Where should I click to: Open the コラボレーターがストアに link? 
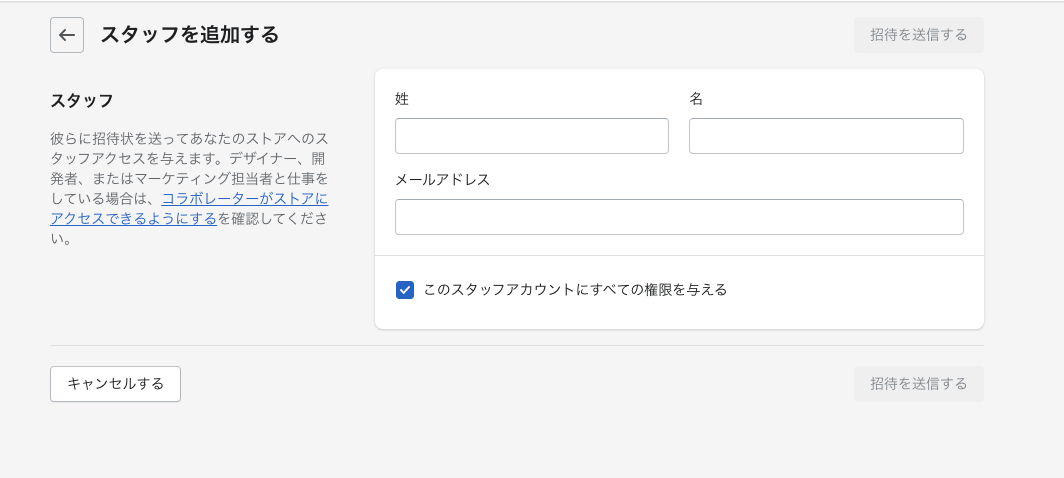click(x=245, y=199)
